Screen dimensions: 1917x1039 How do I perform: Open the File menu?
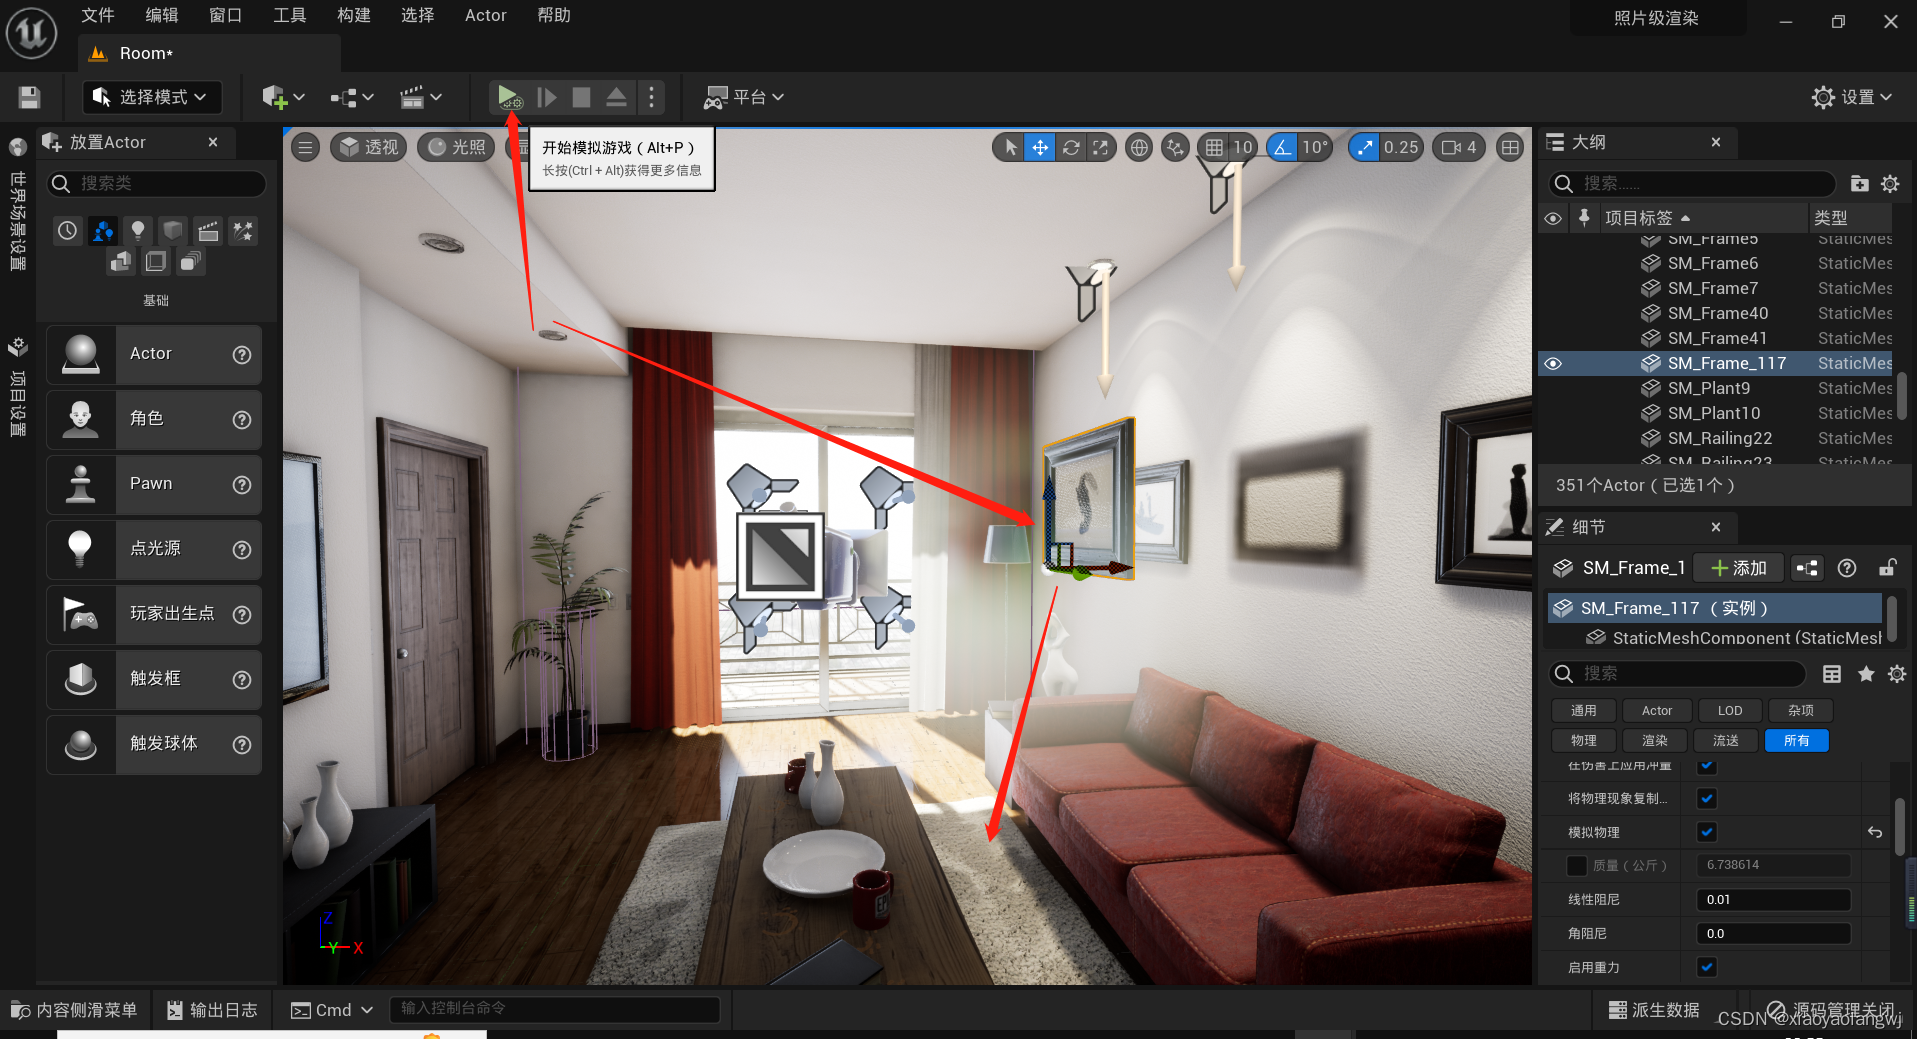tap(98, 15)
